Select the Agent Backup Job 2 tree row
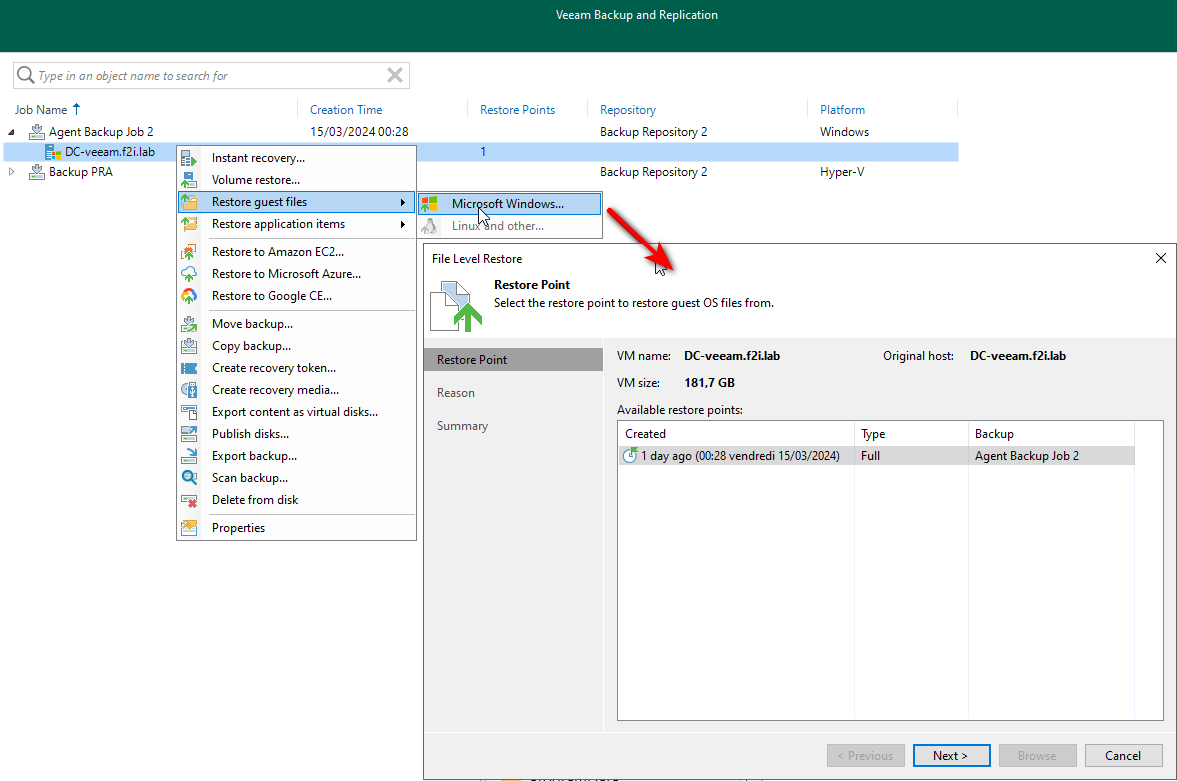1177x781 pixels. pyautogui.click(x=480, y=132)
